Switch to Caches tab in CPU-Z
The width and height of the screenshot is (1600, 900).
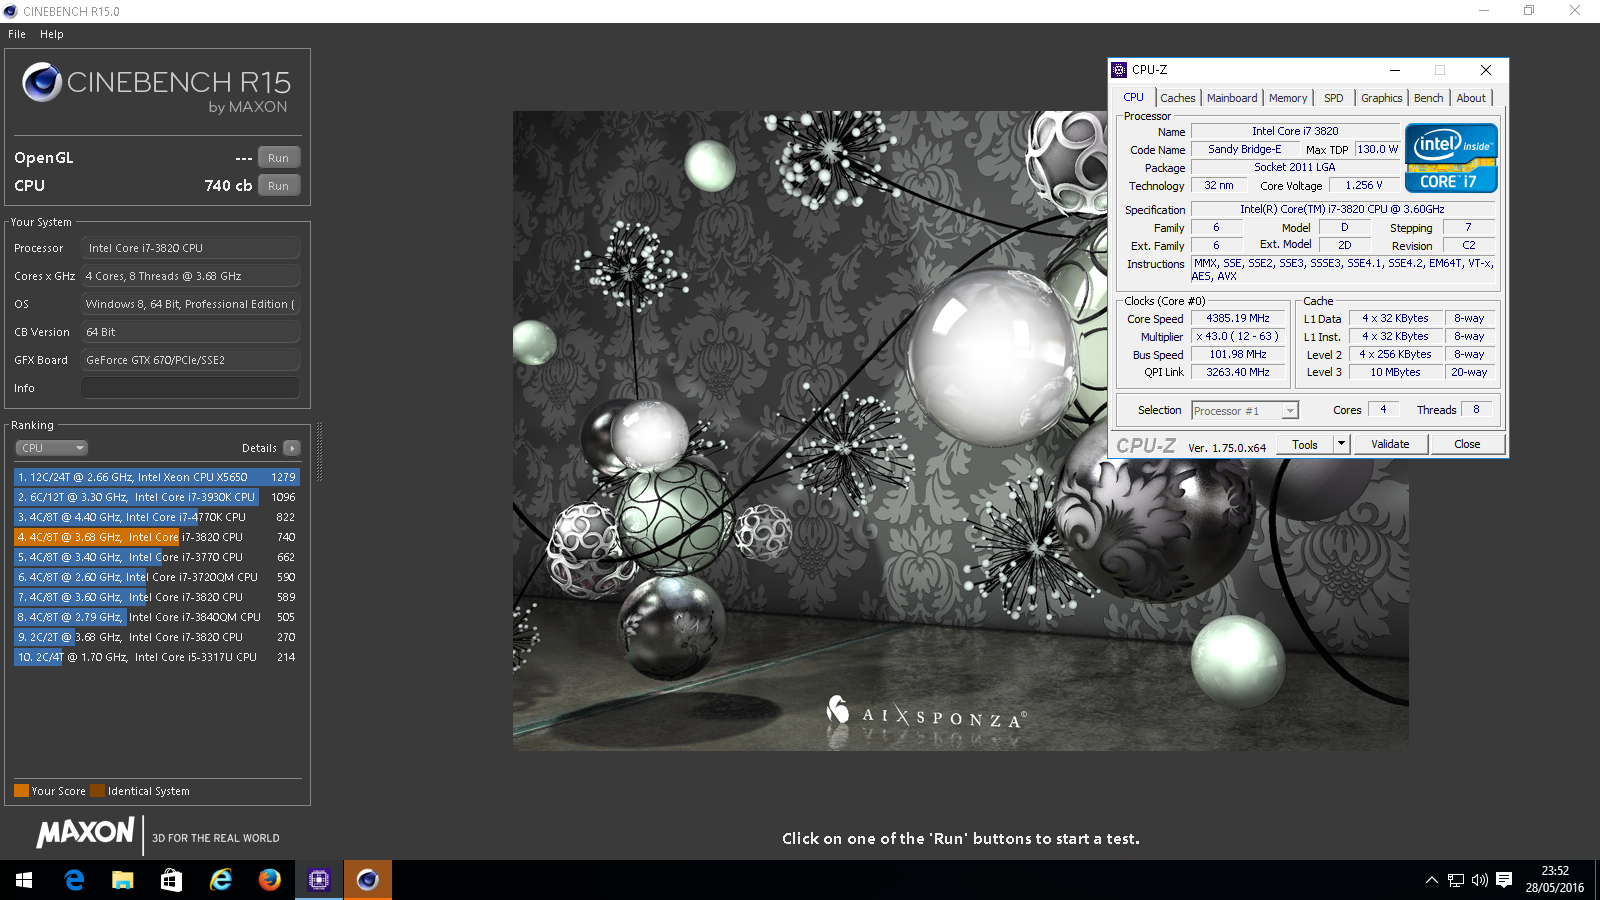(x=1178, y=98)
